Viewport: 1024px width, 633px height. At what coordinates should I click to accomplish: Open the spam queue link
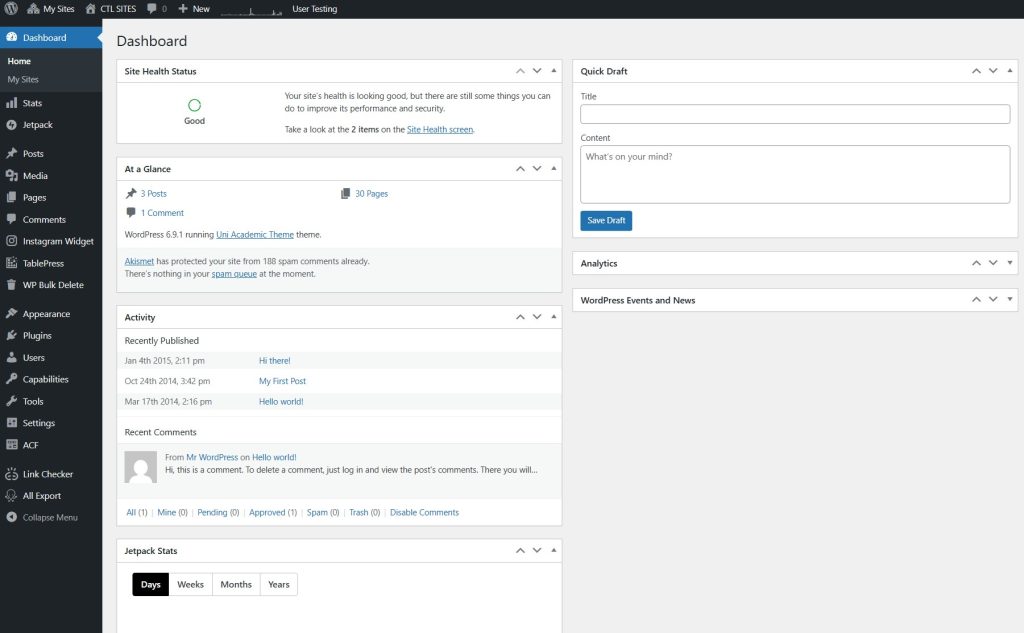tap(234, 274)
